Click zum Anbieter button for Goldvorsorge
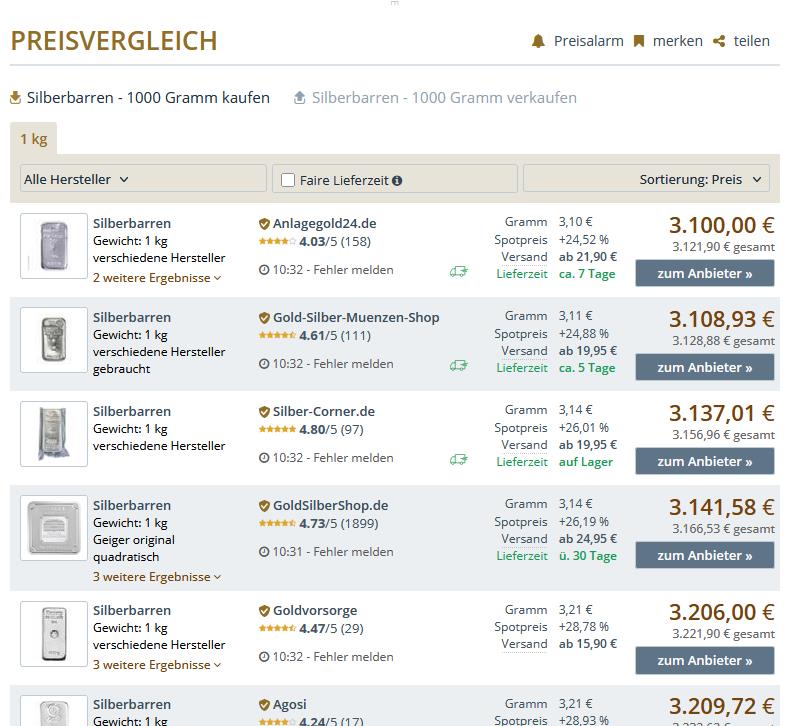The image size is (812, 726). click(x=704, y=660)
